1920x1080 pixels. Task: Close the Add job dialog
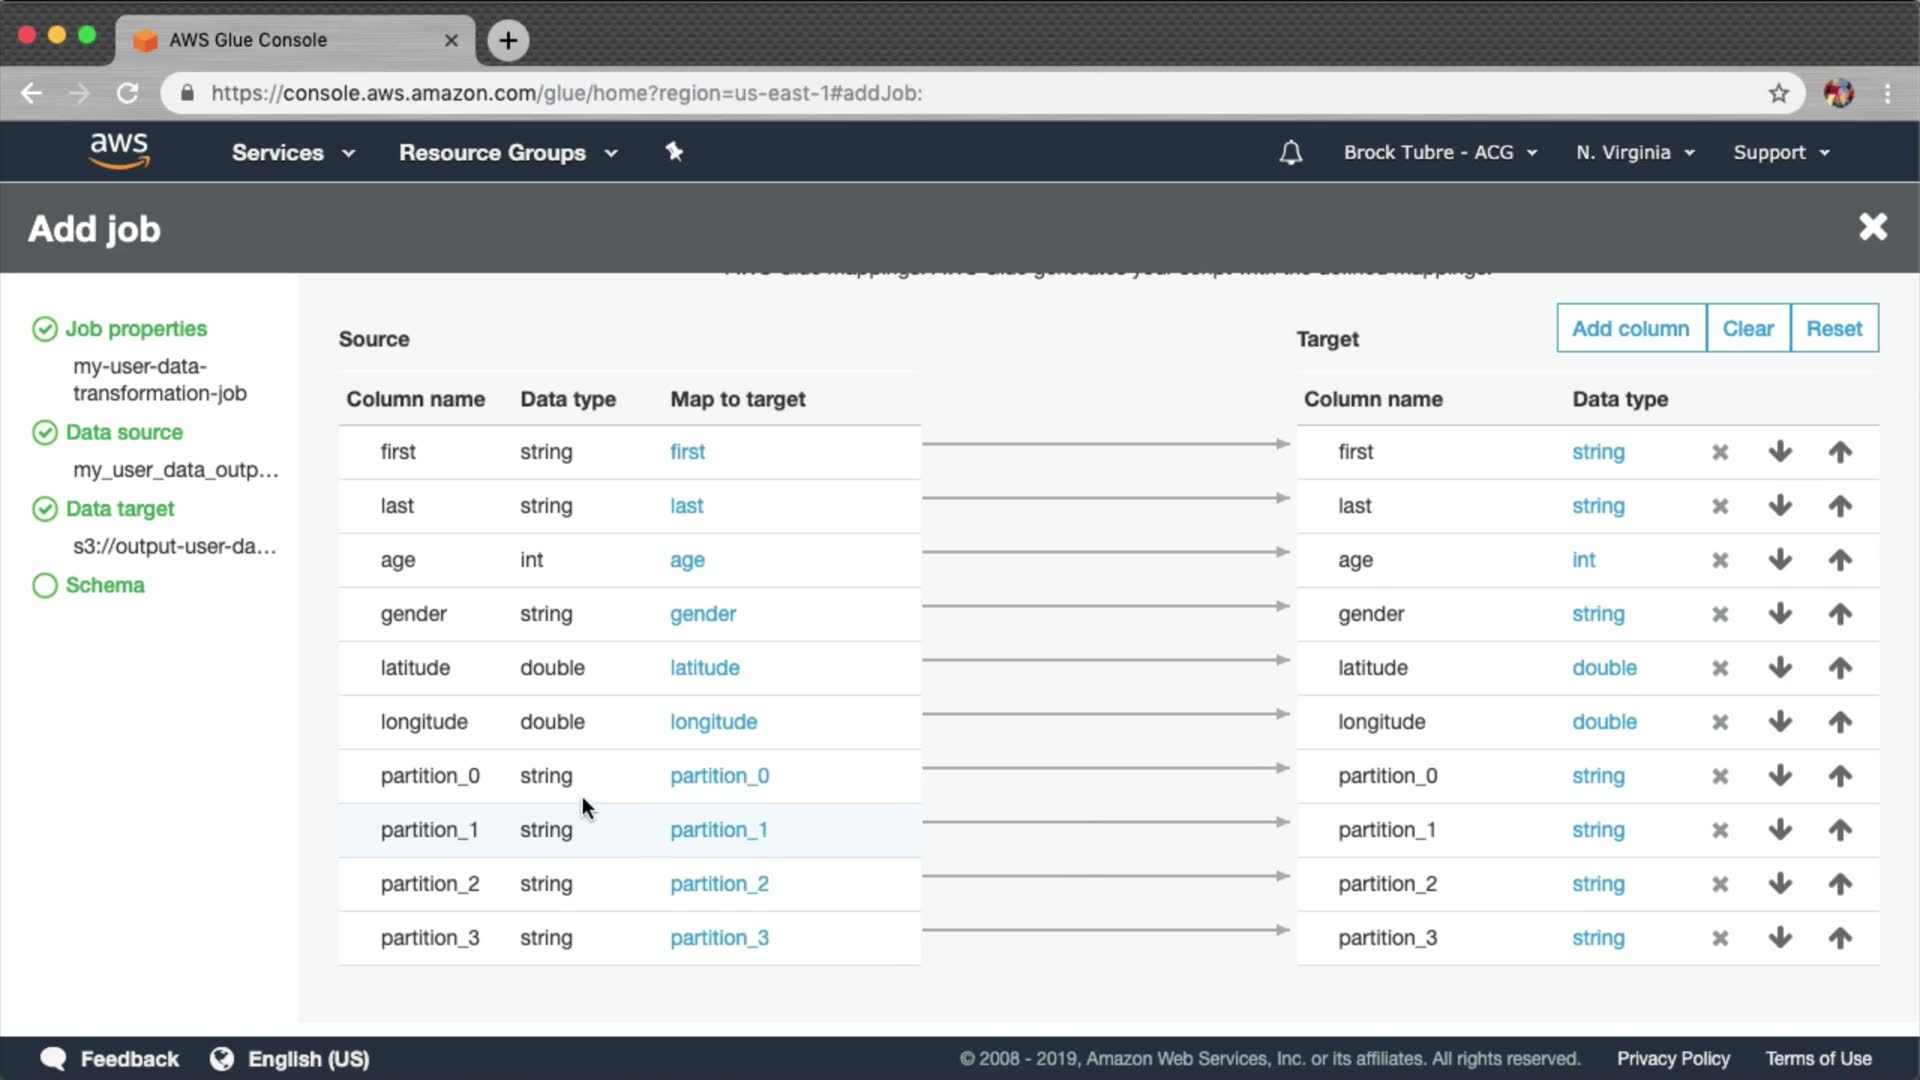tap(1872, 227)
